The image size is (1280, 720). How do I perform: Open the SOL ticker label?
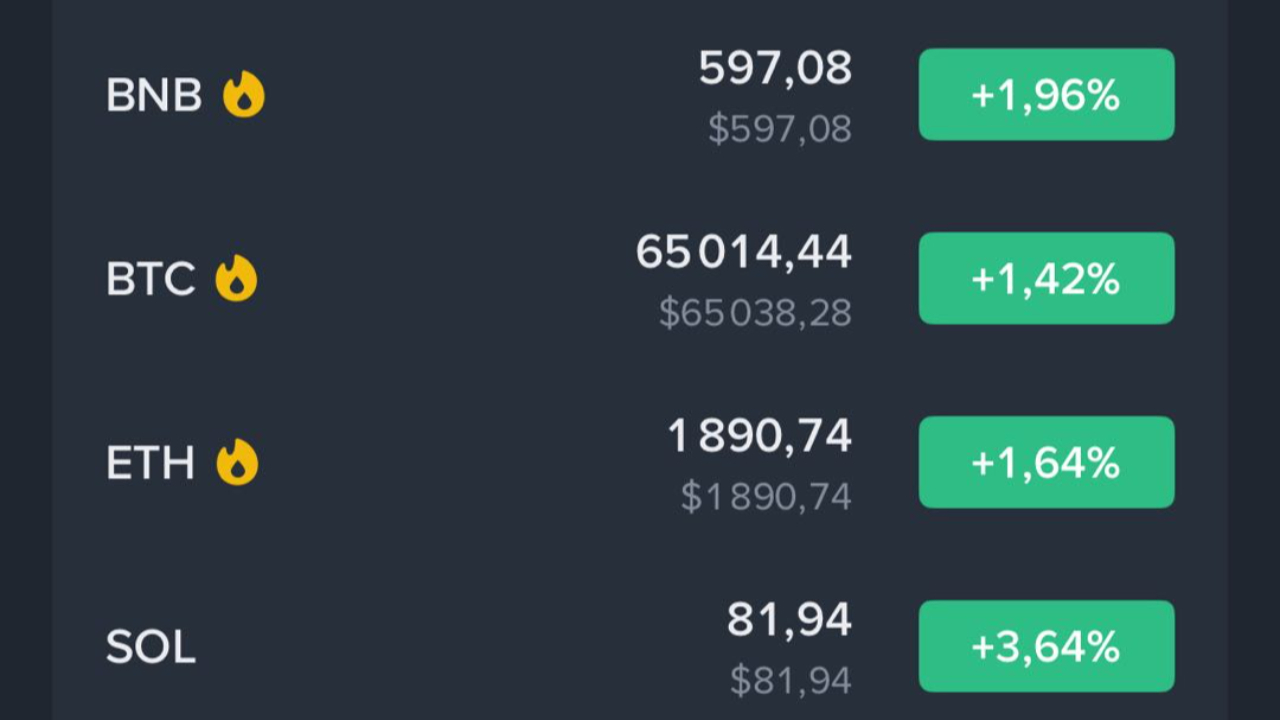(x=151, y=647)
